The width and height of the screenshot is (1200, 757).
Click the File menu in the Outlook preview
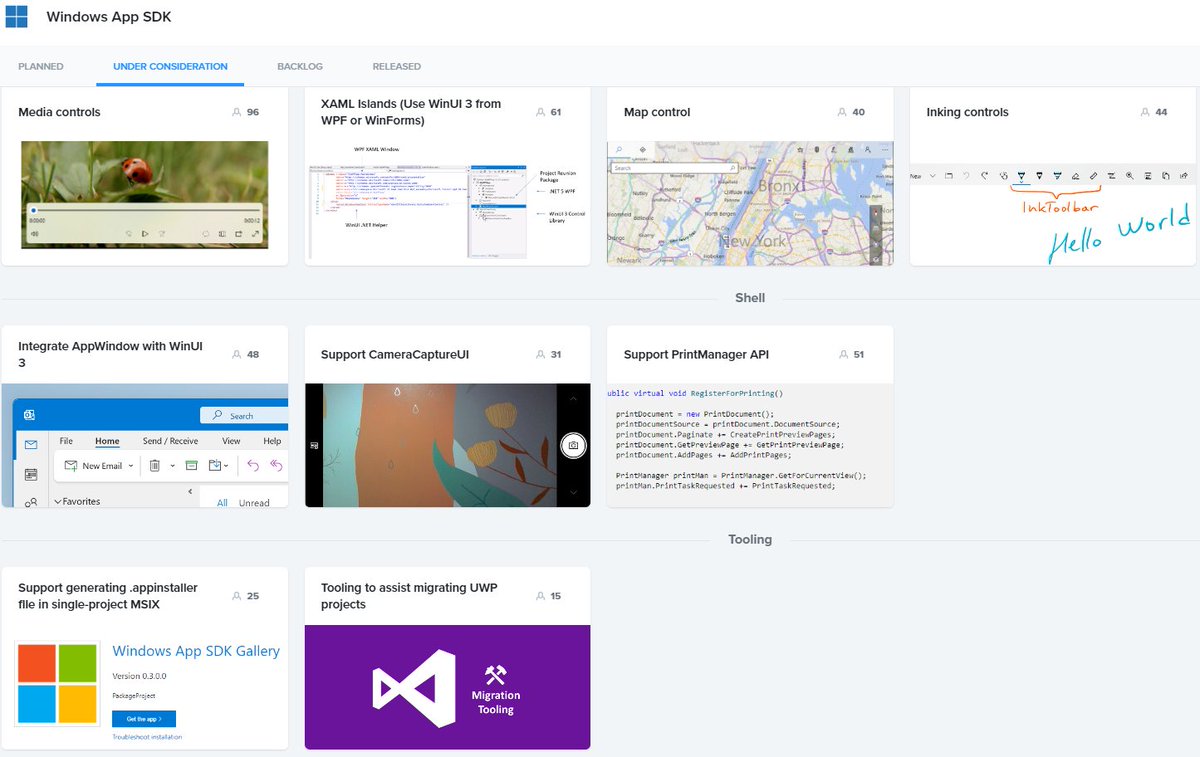66,441
